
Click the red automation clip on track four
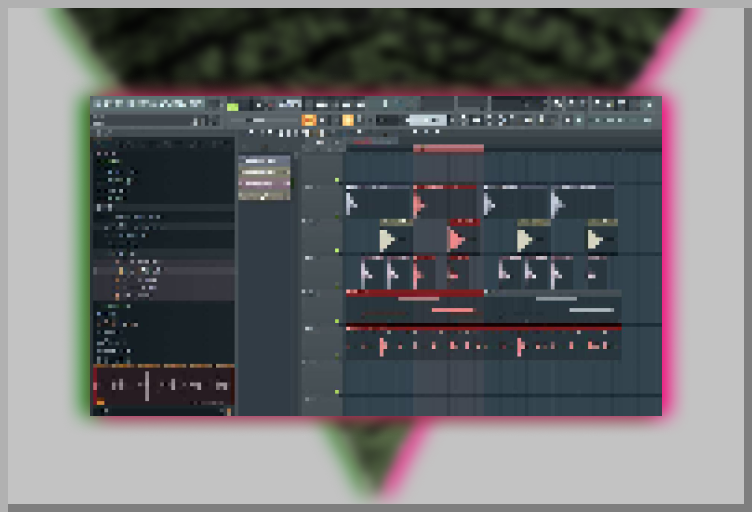(x=413, y=294)
